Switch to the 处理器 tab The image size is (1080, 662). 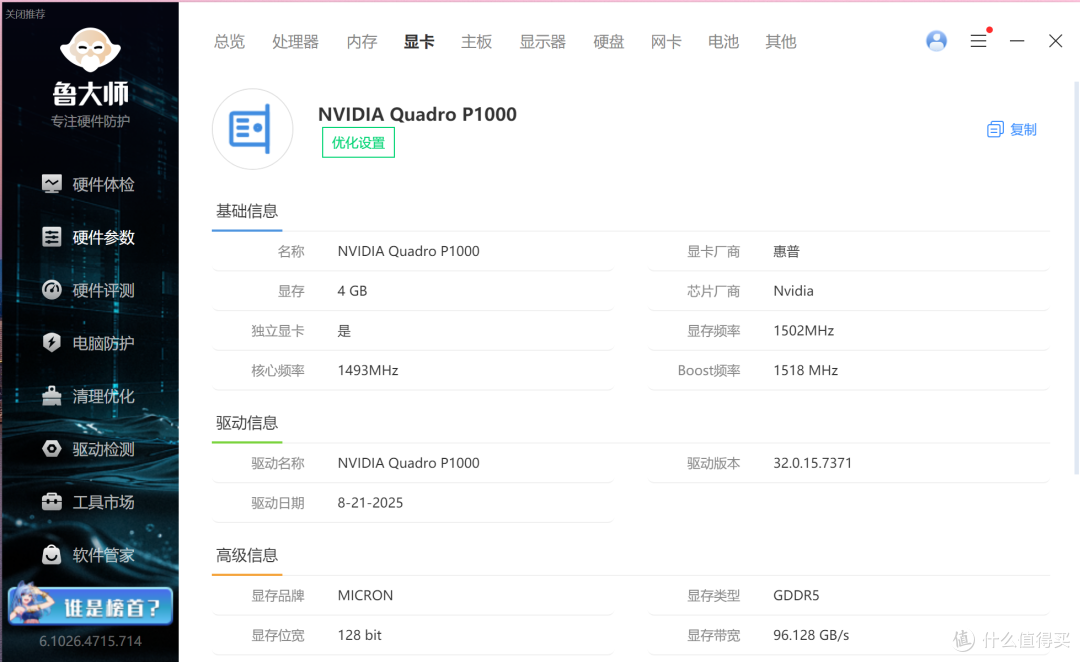pos(295,42)
